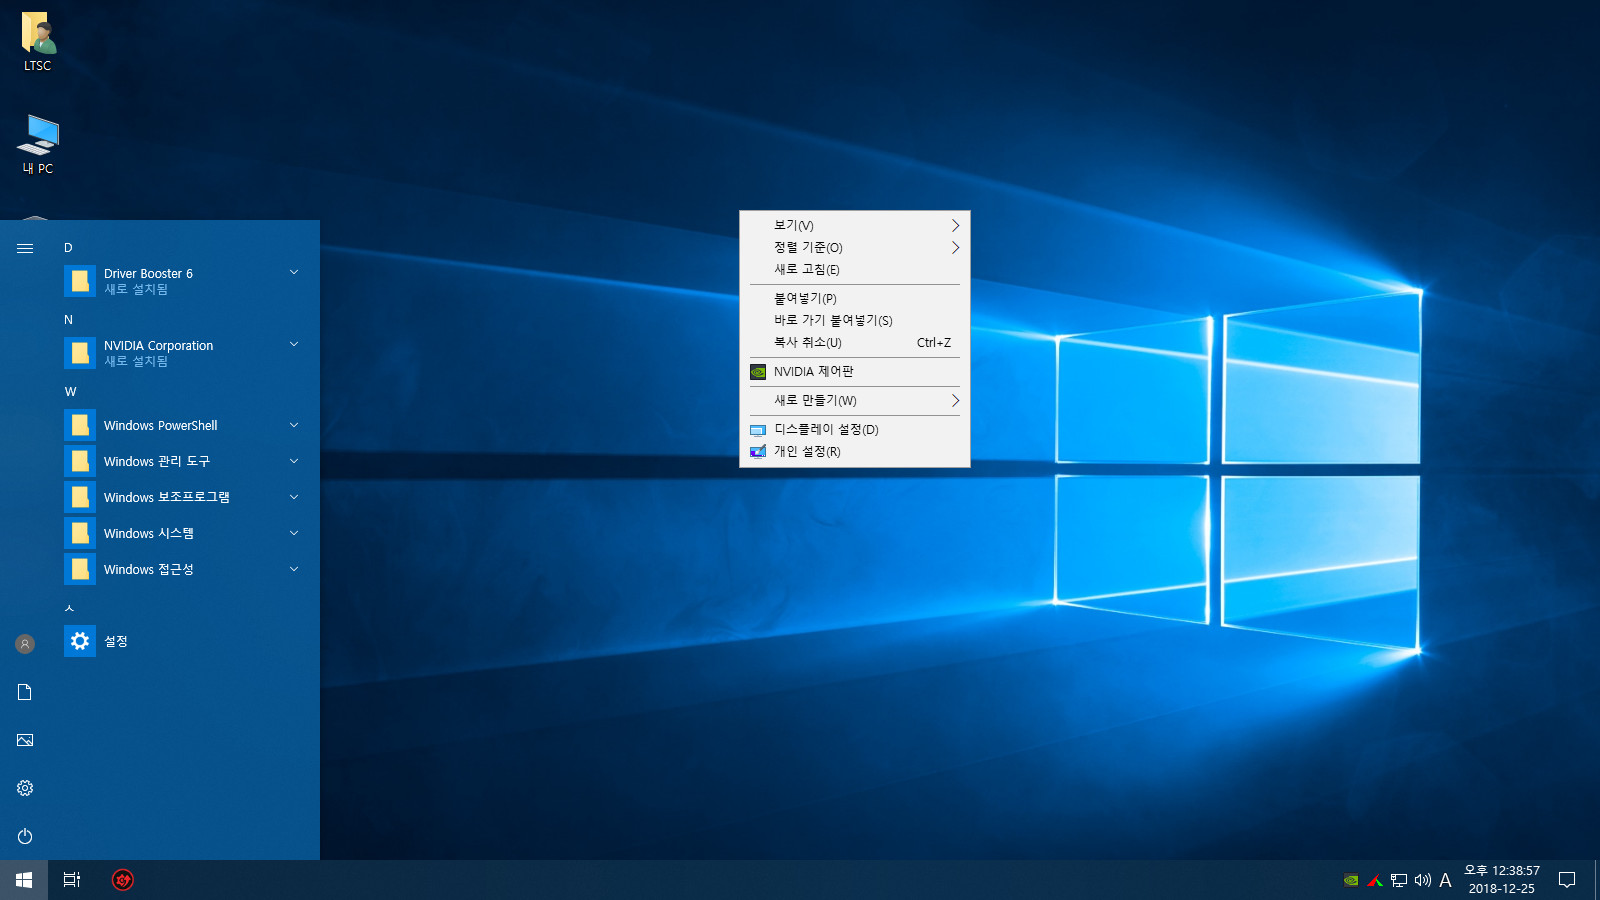The height and width of the screenshot is (900, 1600).
Task: Expand the Windows 시스템 chevron
Action: (x=294, y=533)
